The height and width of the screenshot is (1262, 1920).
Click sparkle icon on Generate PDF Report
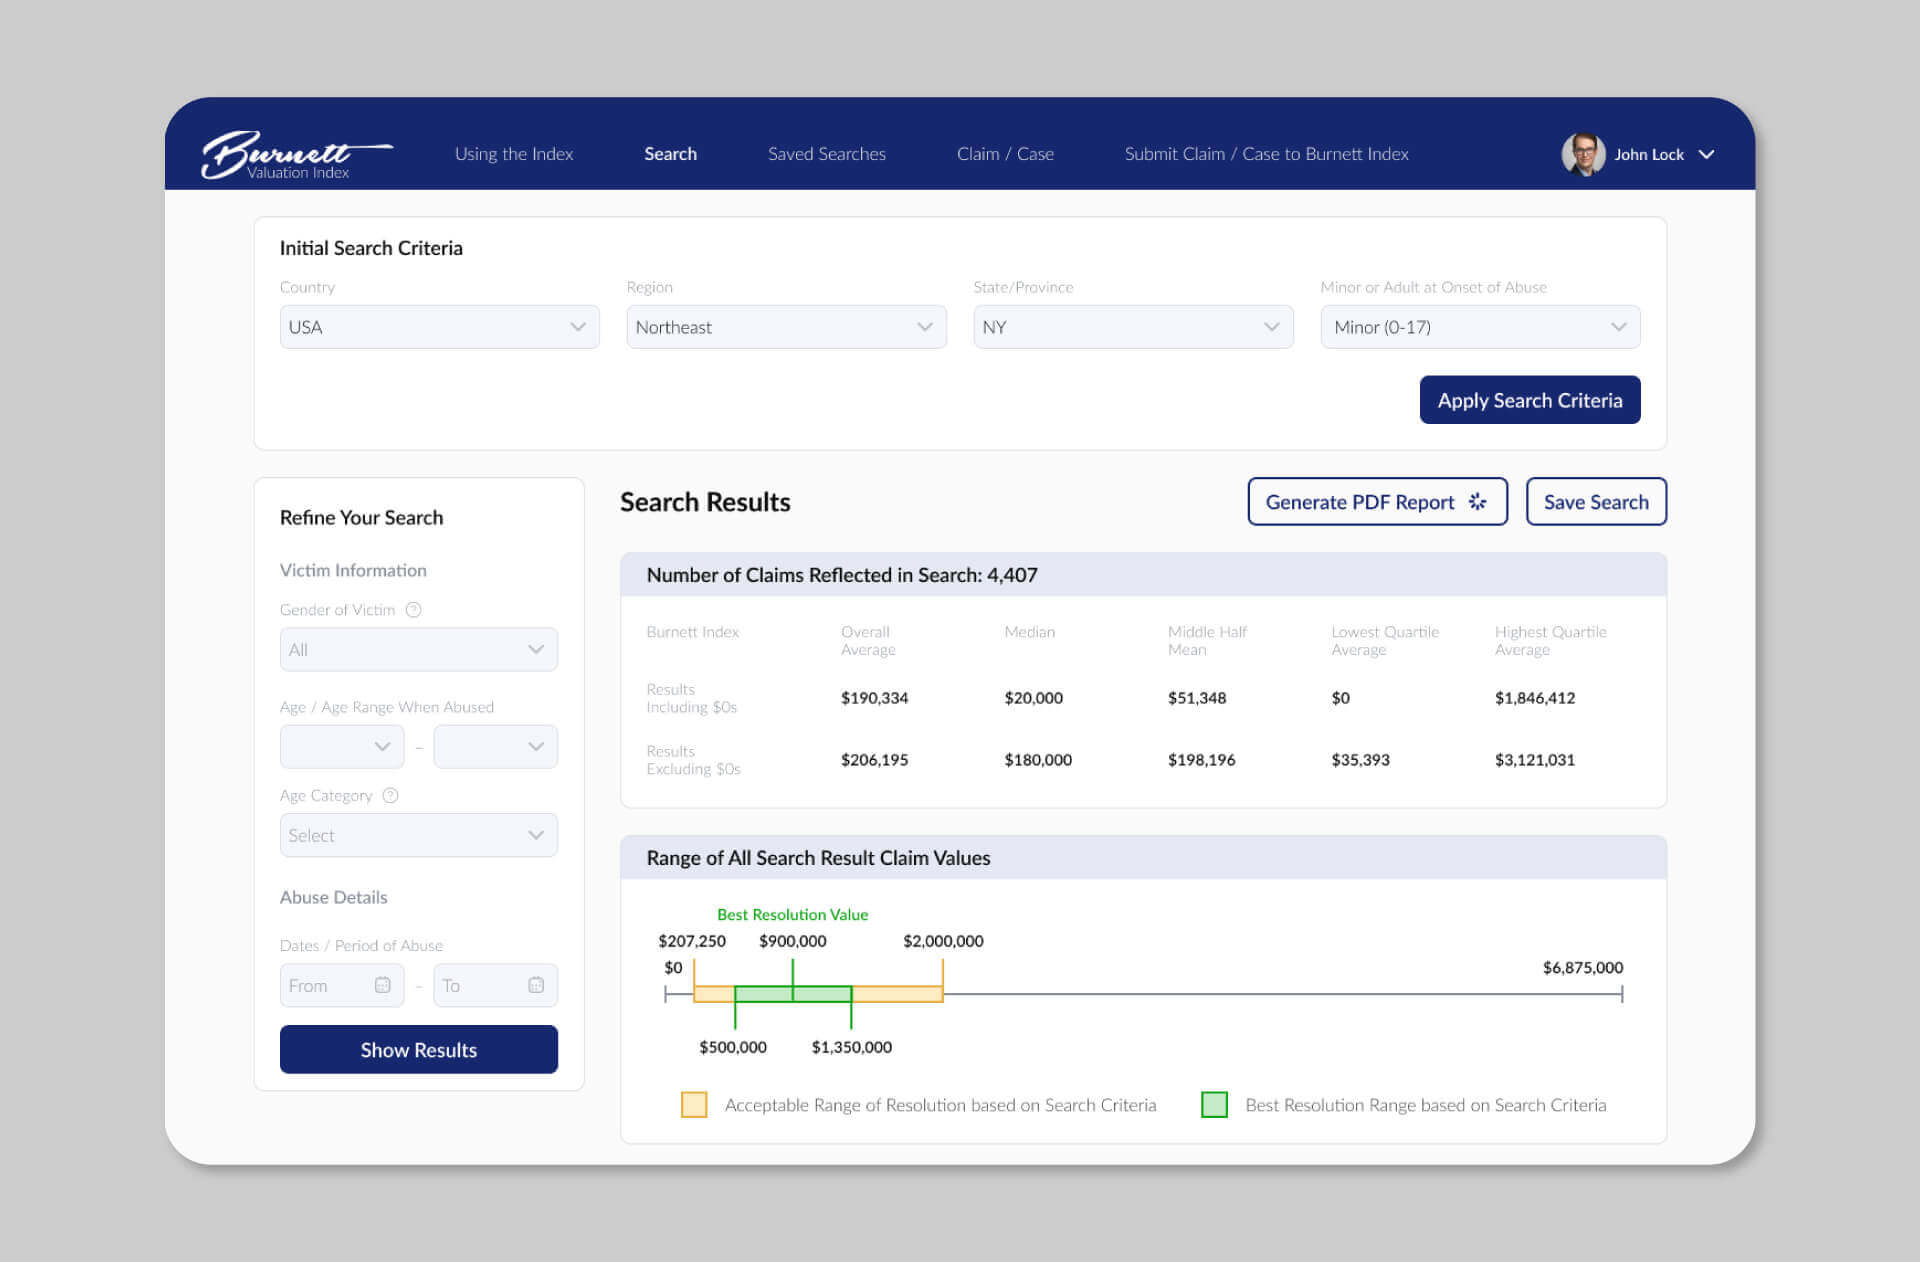[x=1477, y=502]
